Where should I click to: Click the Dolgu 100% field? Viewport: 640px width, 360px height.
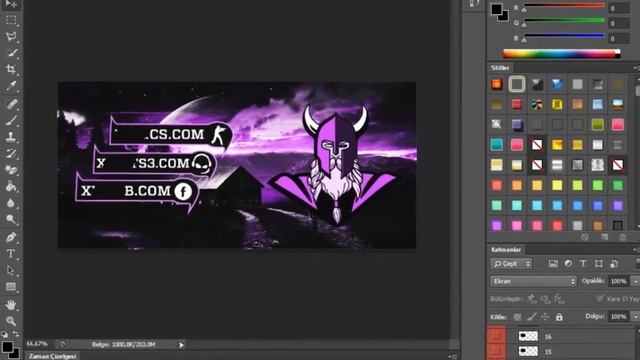coord(619,316)
